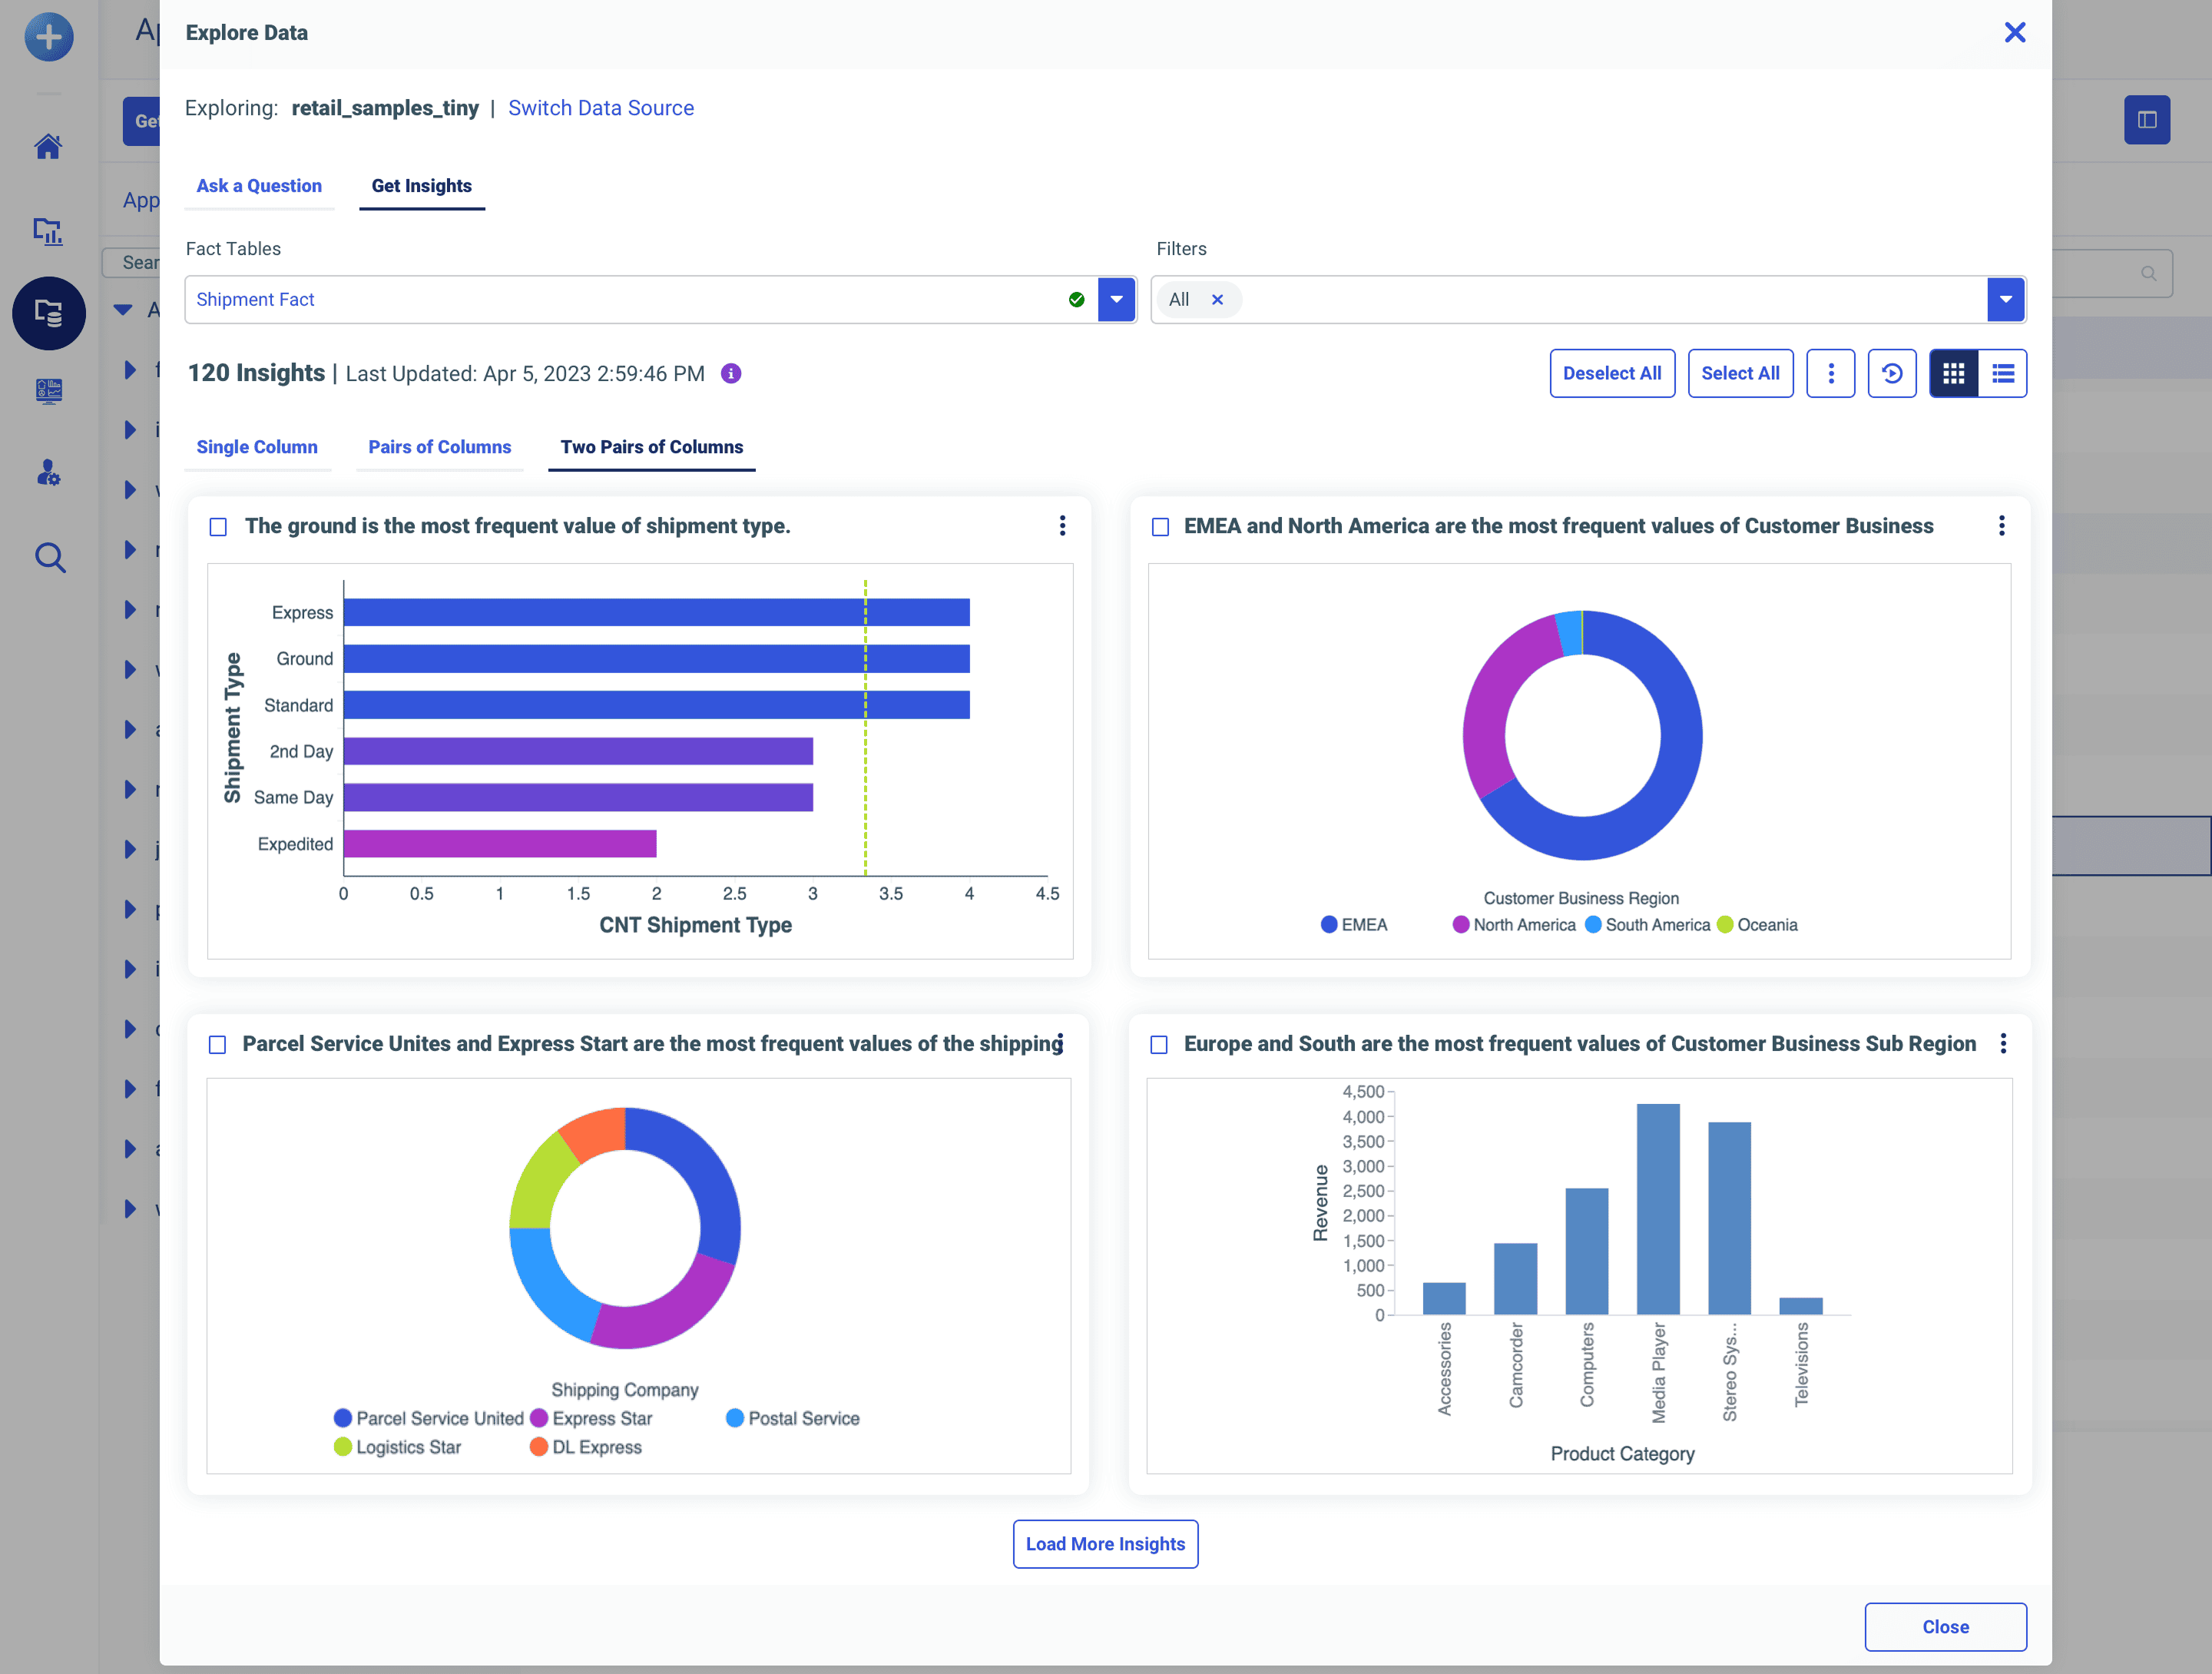
Task: Open the Filters dropdown arrow
Action: coord(2005,299)
